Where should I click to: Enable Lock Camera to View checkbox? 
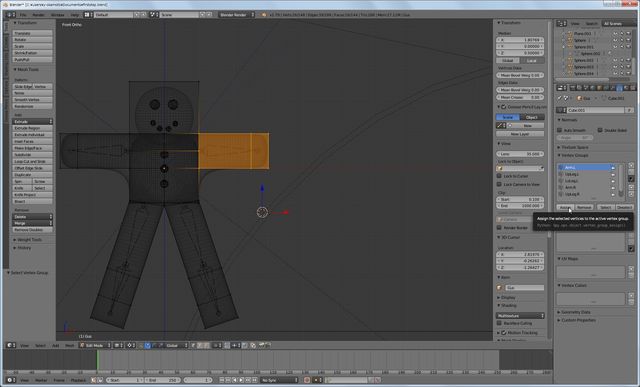(499, 184)
